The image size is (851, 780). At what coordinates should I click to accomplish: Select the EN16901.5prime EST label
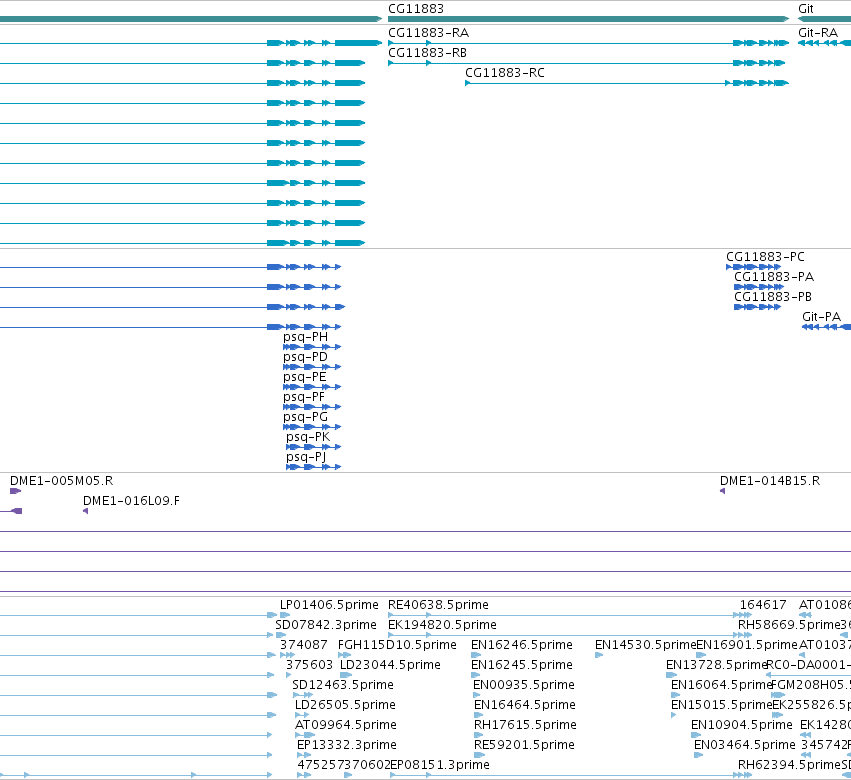pyautogui.click(x=747, y=645)
